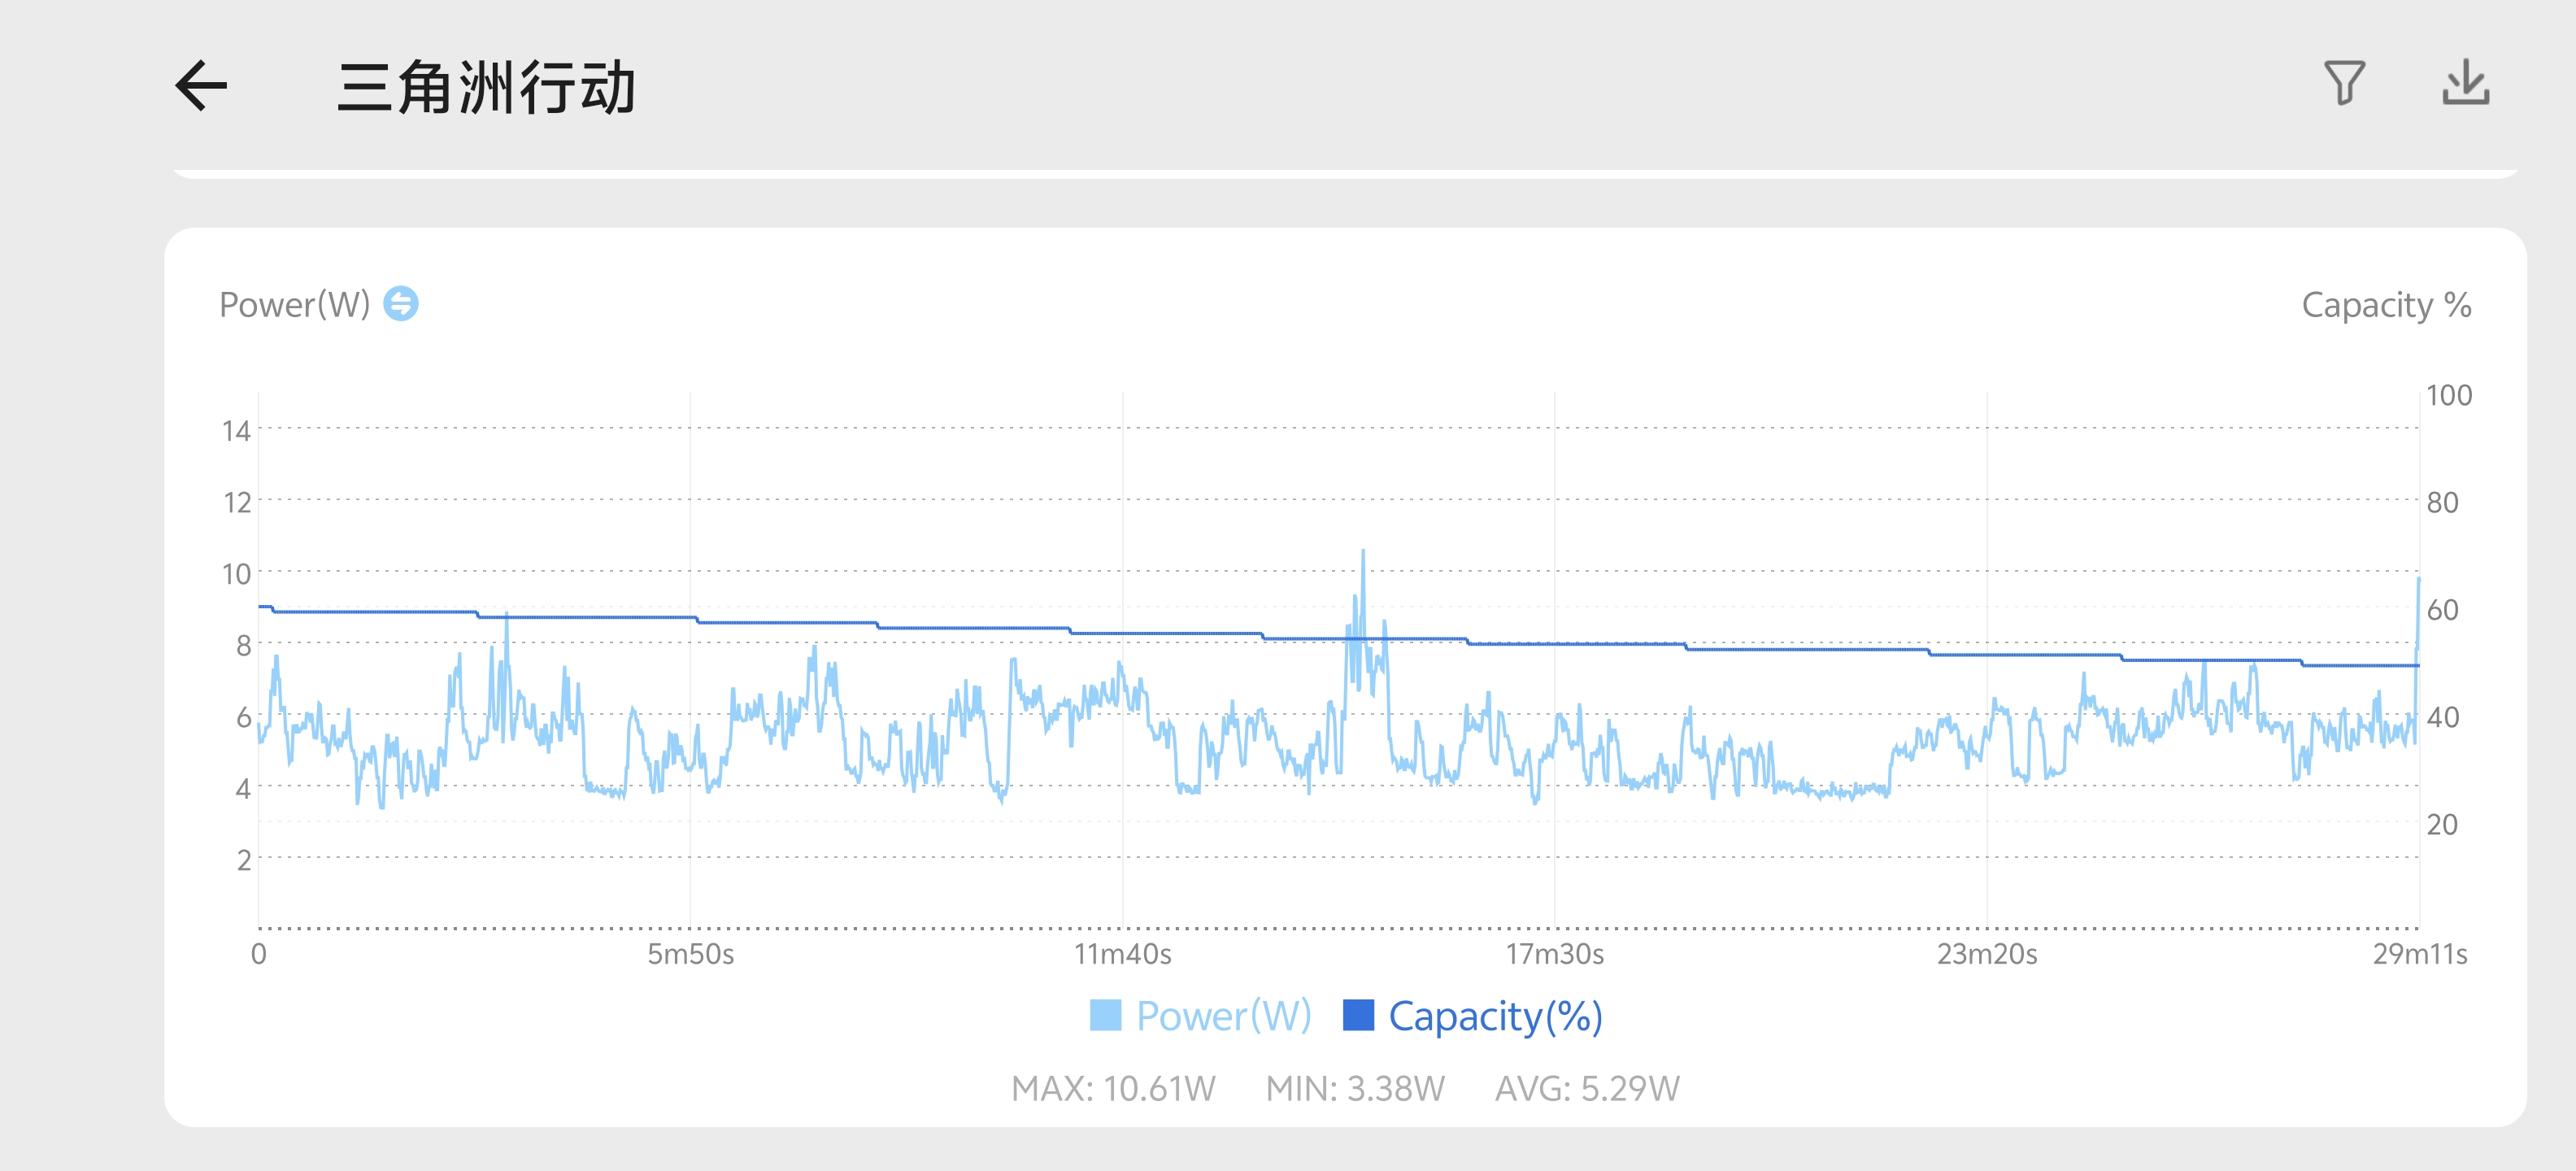
Task: Select the AVG: 5.29W statistic
Action: [1587, 1088]
